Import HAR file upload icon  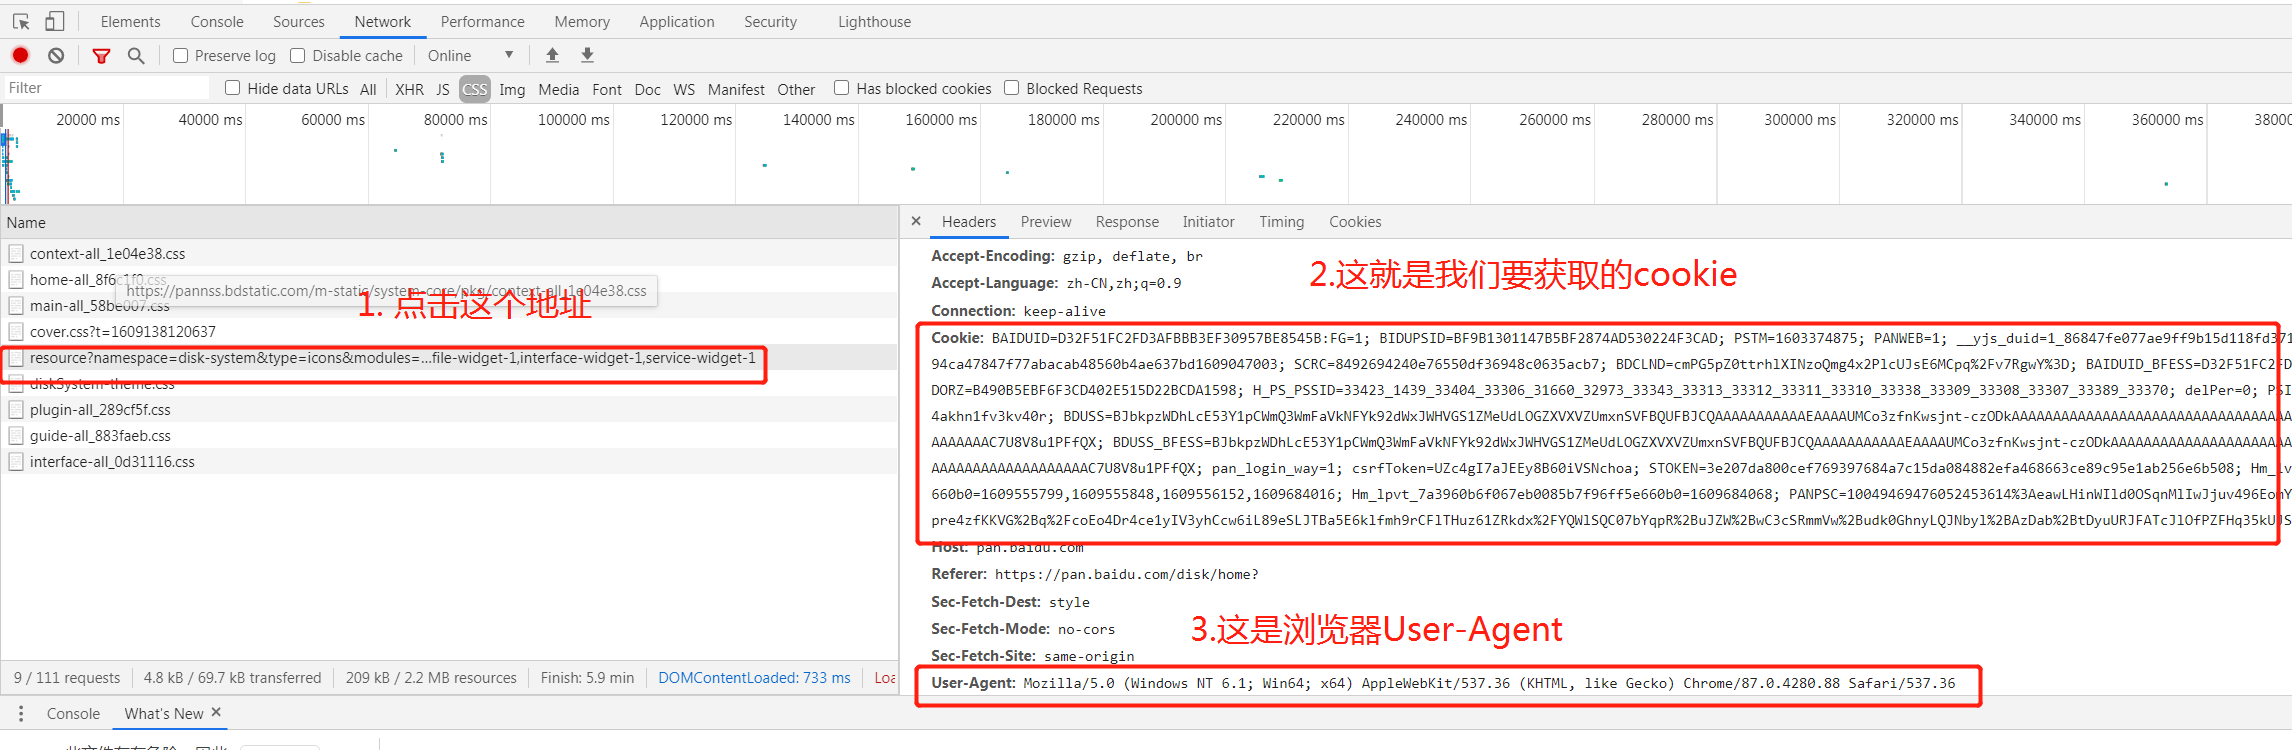pos(552,55)
